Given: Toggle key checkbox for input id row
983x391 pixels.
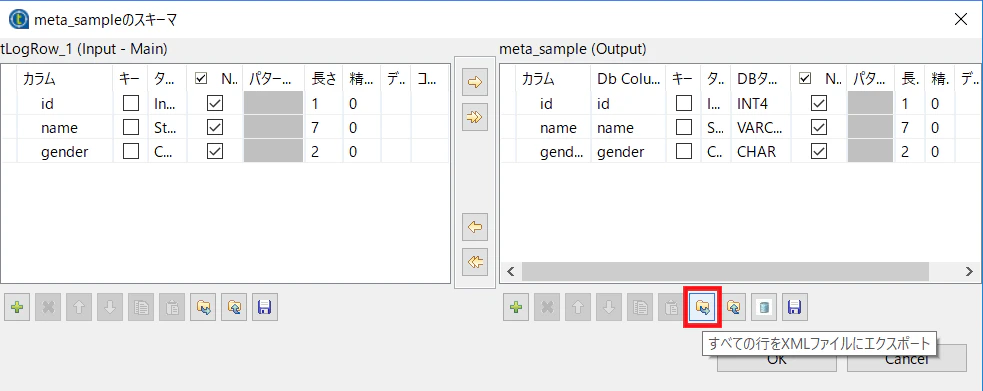Looking at the screenshot, I should 130,103.
